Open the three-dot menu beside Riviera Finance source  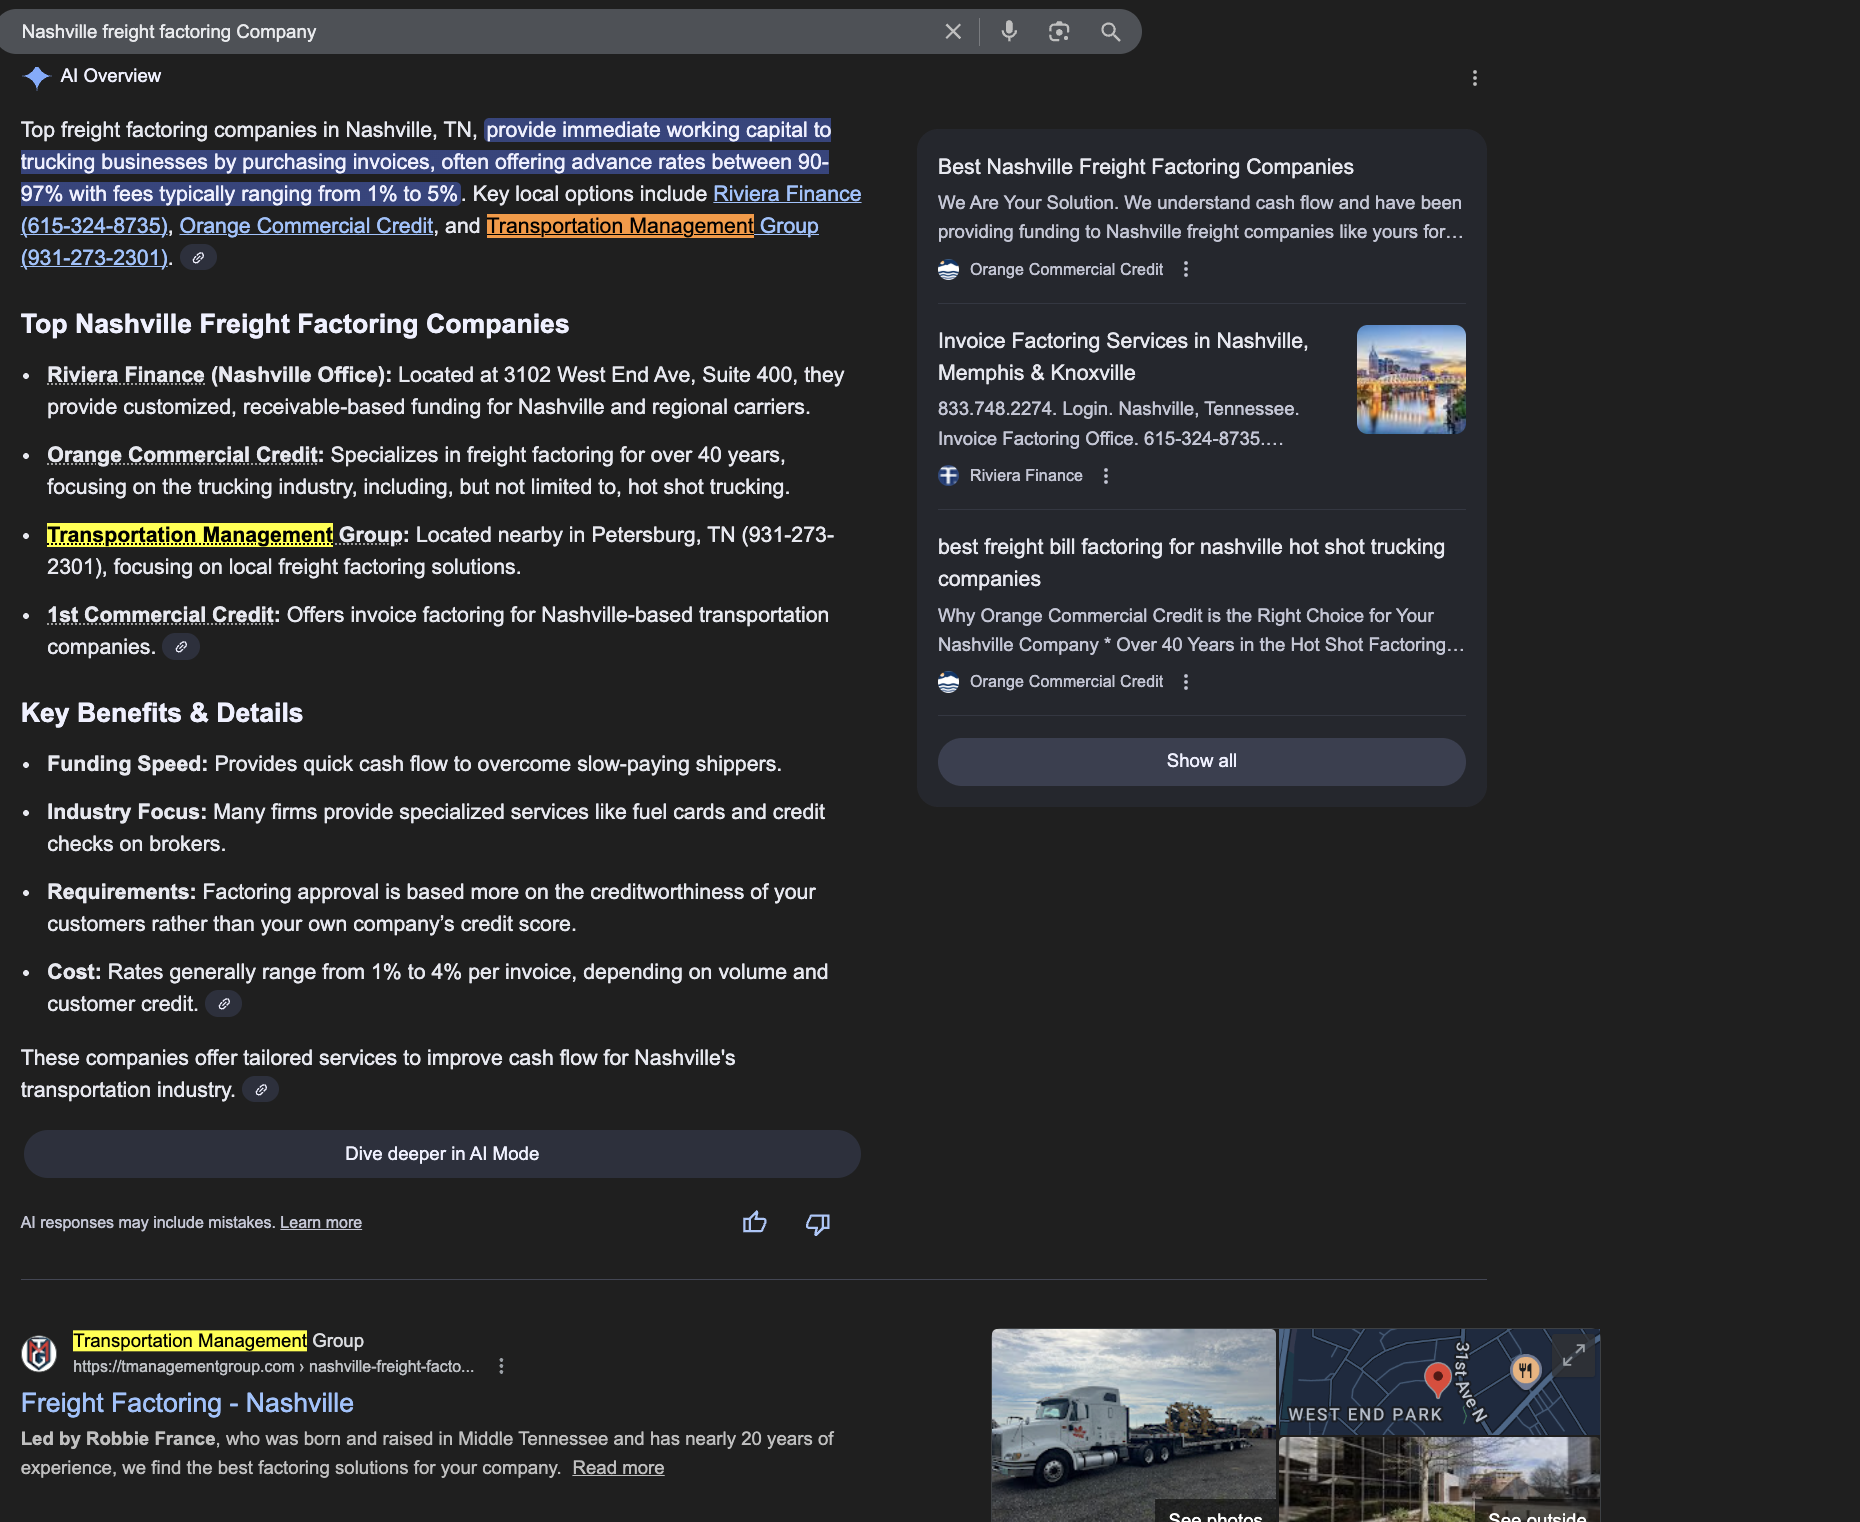click(x=1105, y=476)
